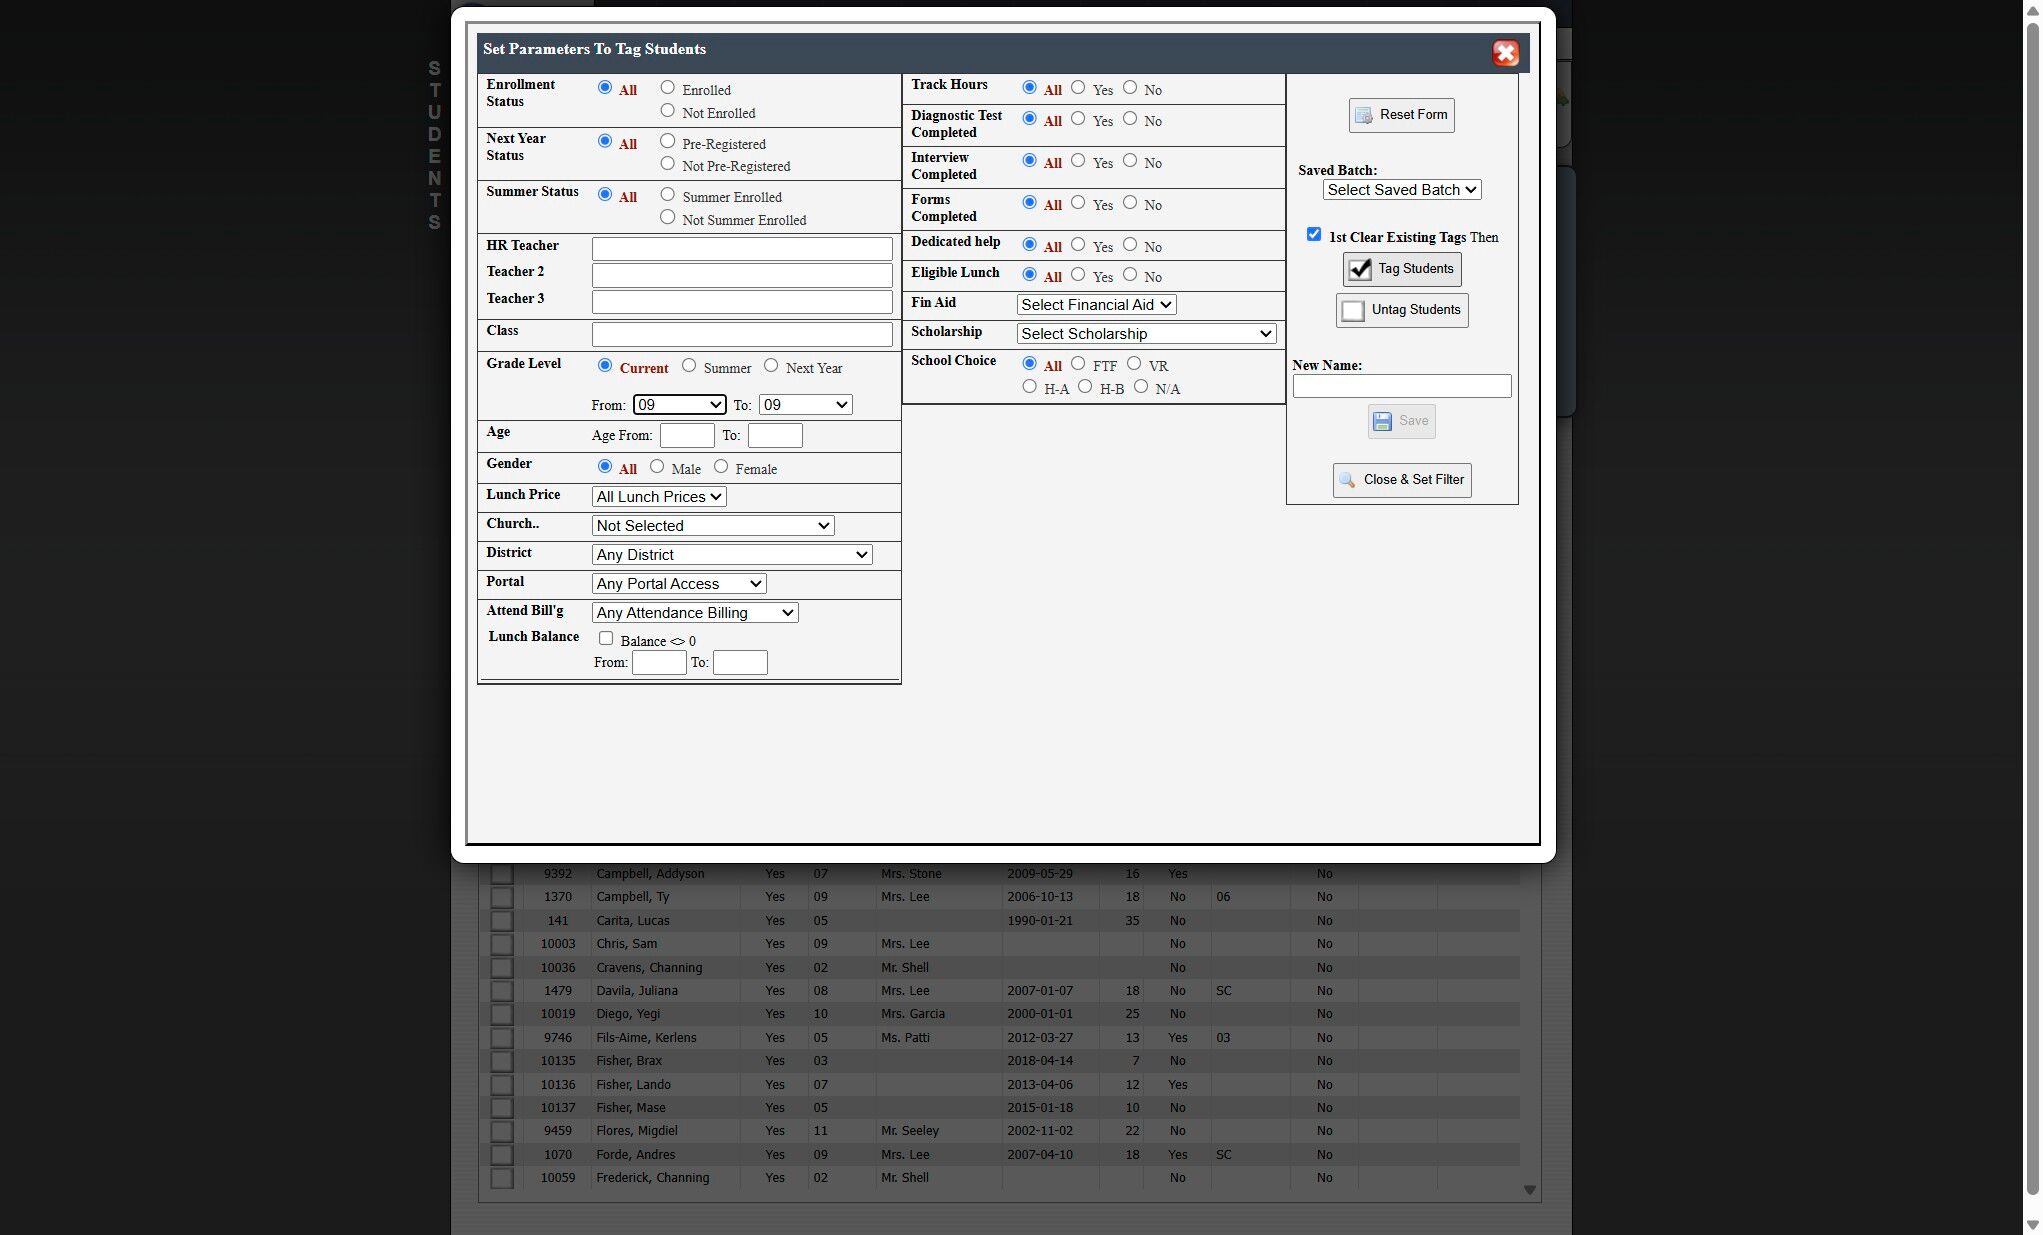
Task: Select the FTF School Choice option
Action: (x=1078, y=364)
